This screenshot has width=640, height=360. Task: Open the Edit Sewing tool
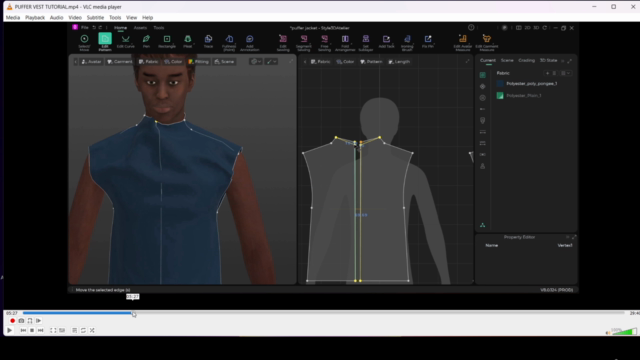coord(283,42)
